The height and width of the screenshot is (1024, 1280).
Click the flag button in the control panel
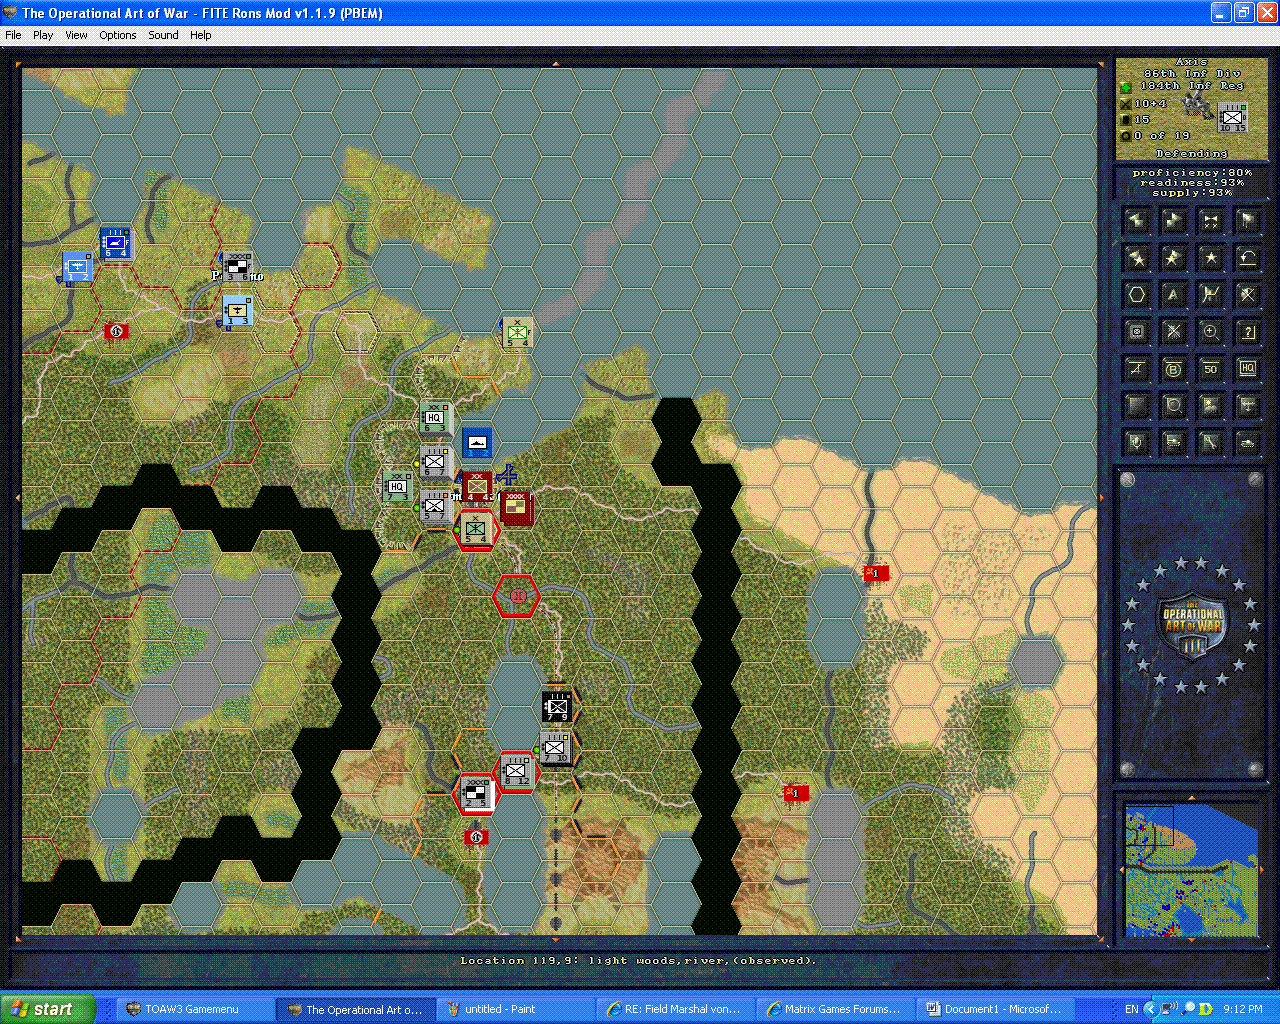1247,220
